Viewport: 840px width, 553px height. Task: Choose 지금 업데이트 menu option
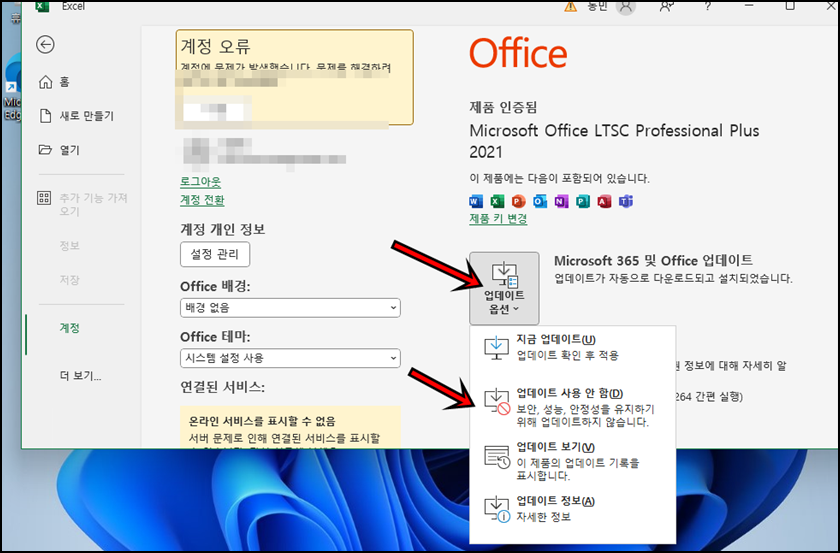click(x=572, y=347)
